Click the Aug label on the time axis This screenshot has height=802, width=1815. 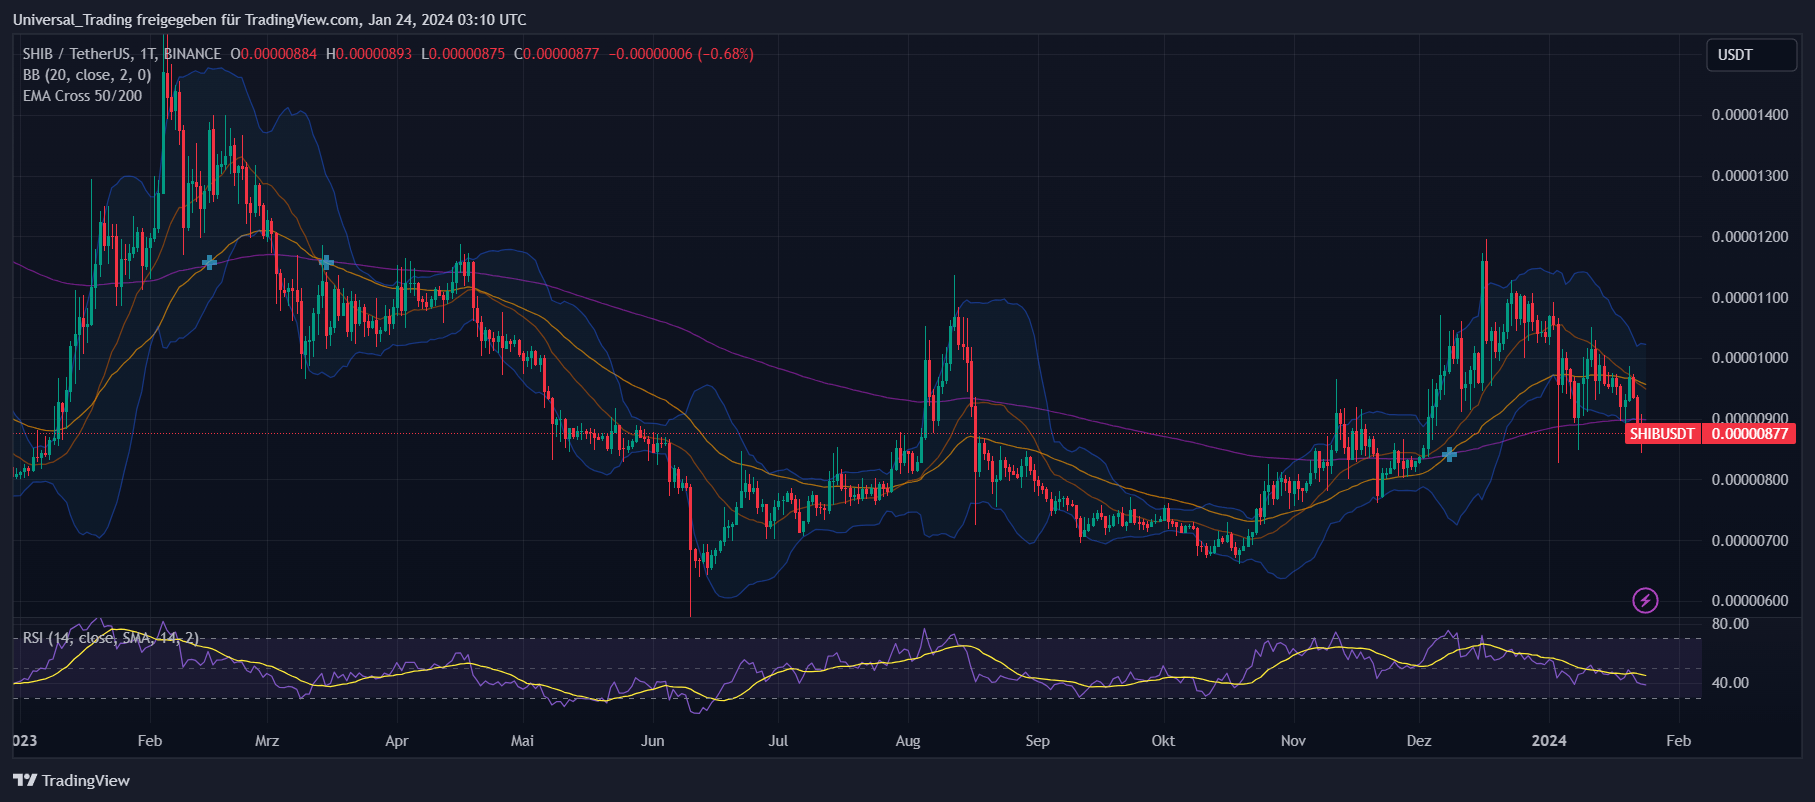[x=908, y=741]
